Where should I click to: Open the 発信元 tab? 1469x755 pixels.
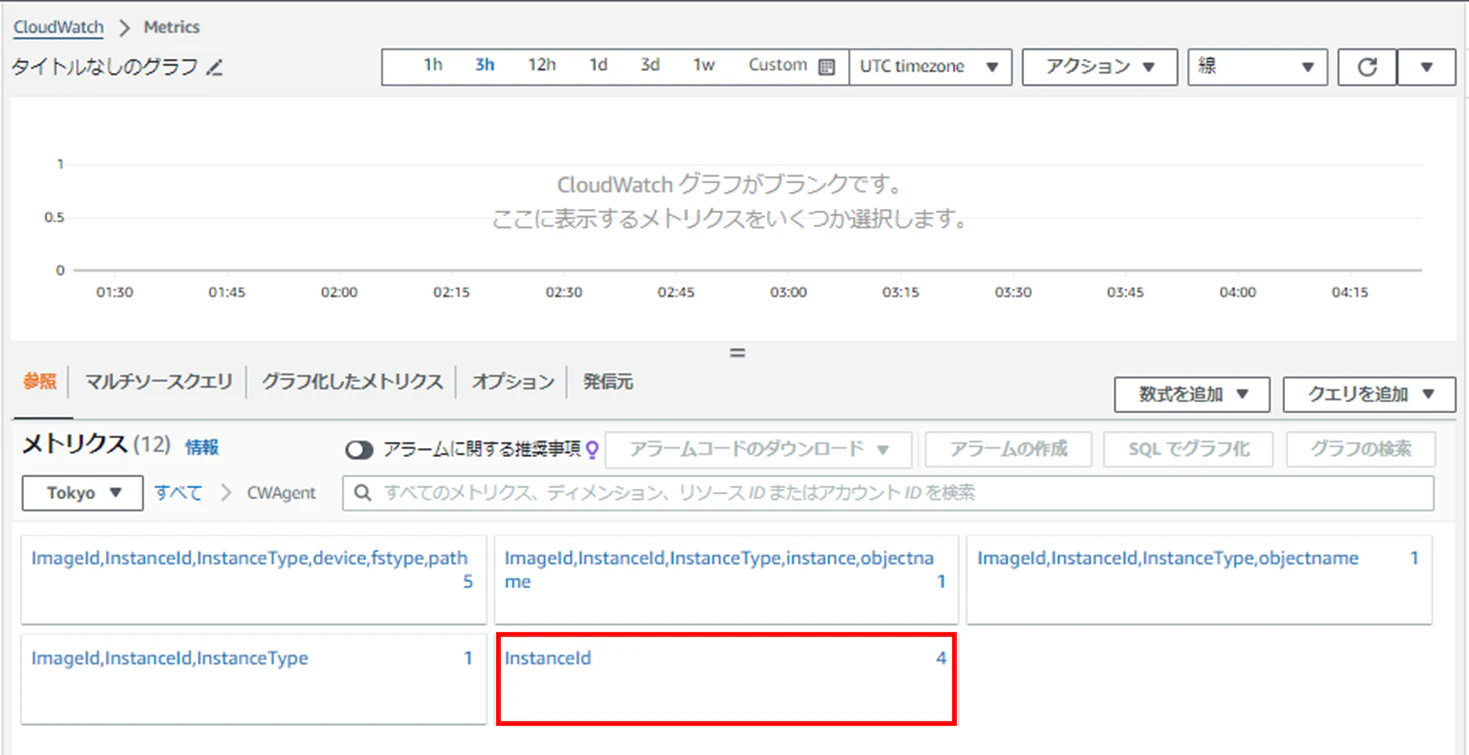coord(608,382)
